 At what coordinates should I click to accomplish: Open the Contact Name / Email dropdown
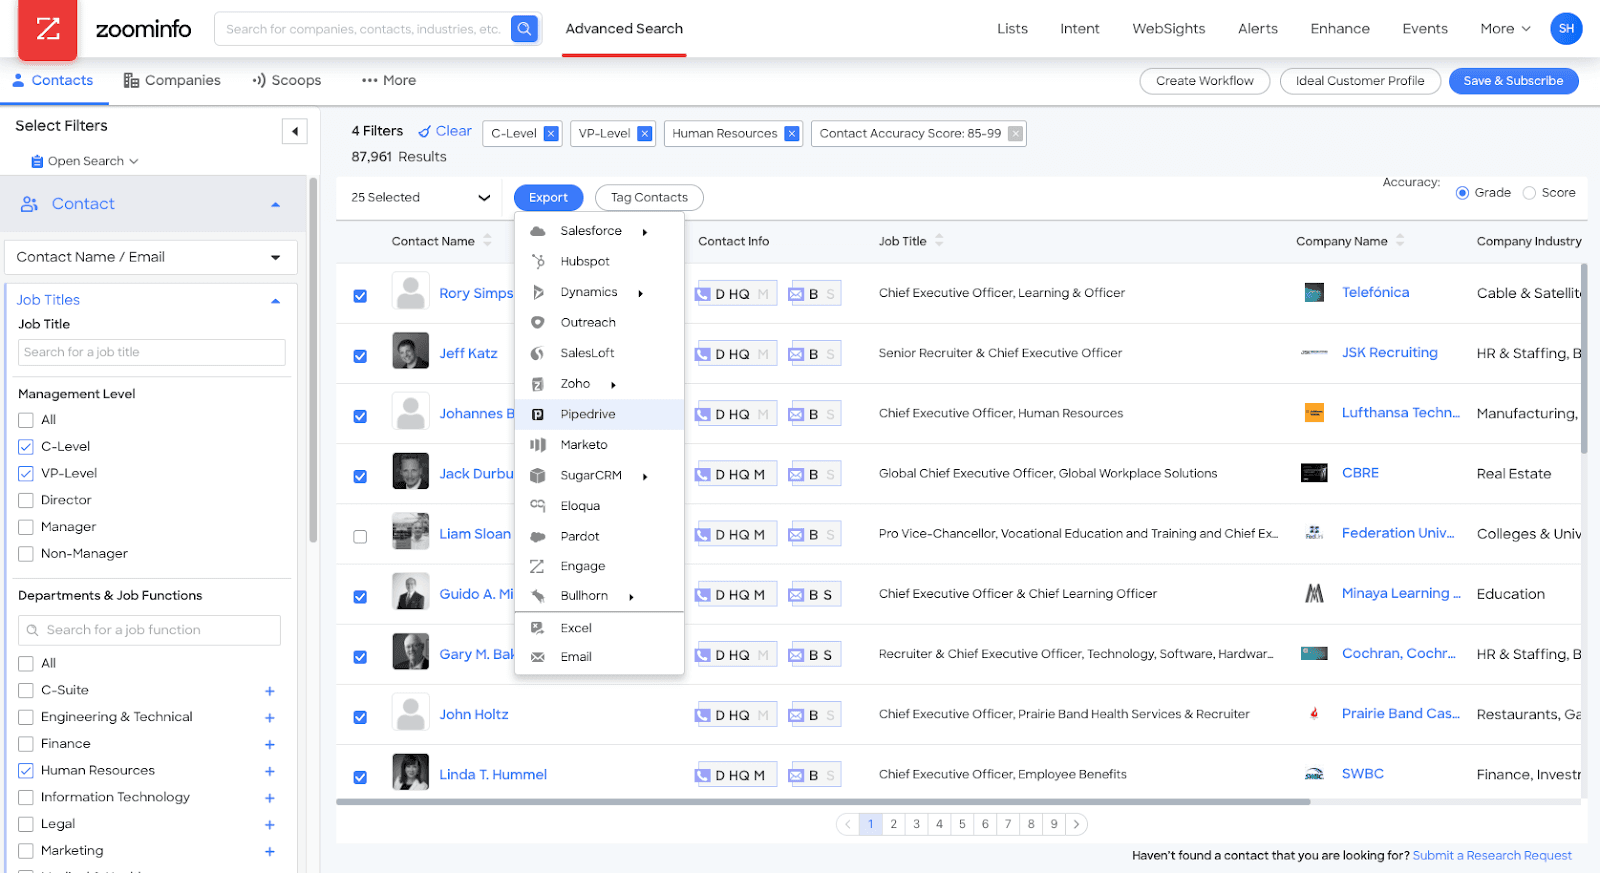click(x=151, y=257)
